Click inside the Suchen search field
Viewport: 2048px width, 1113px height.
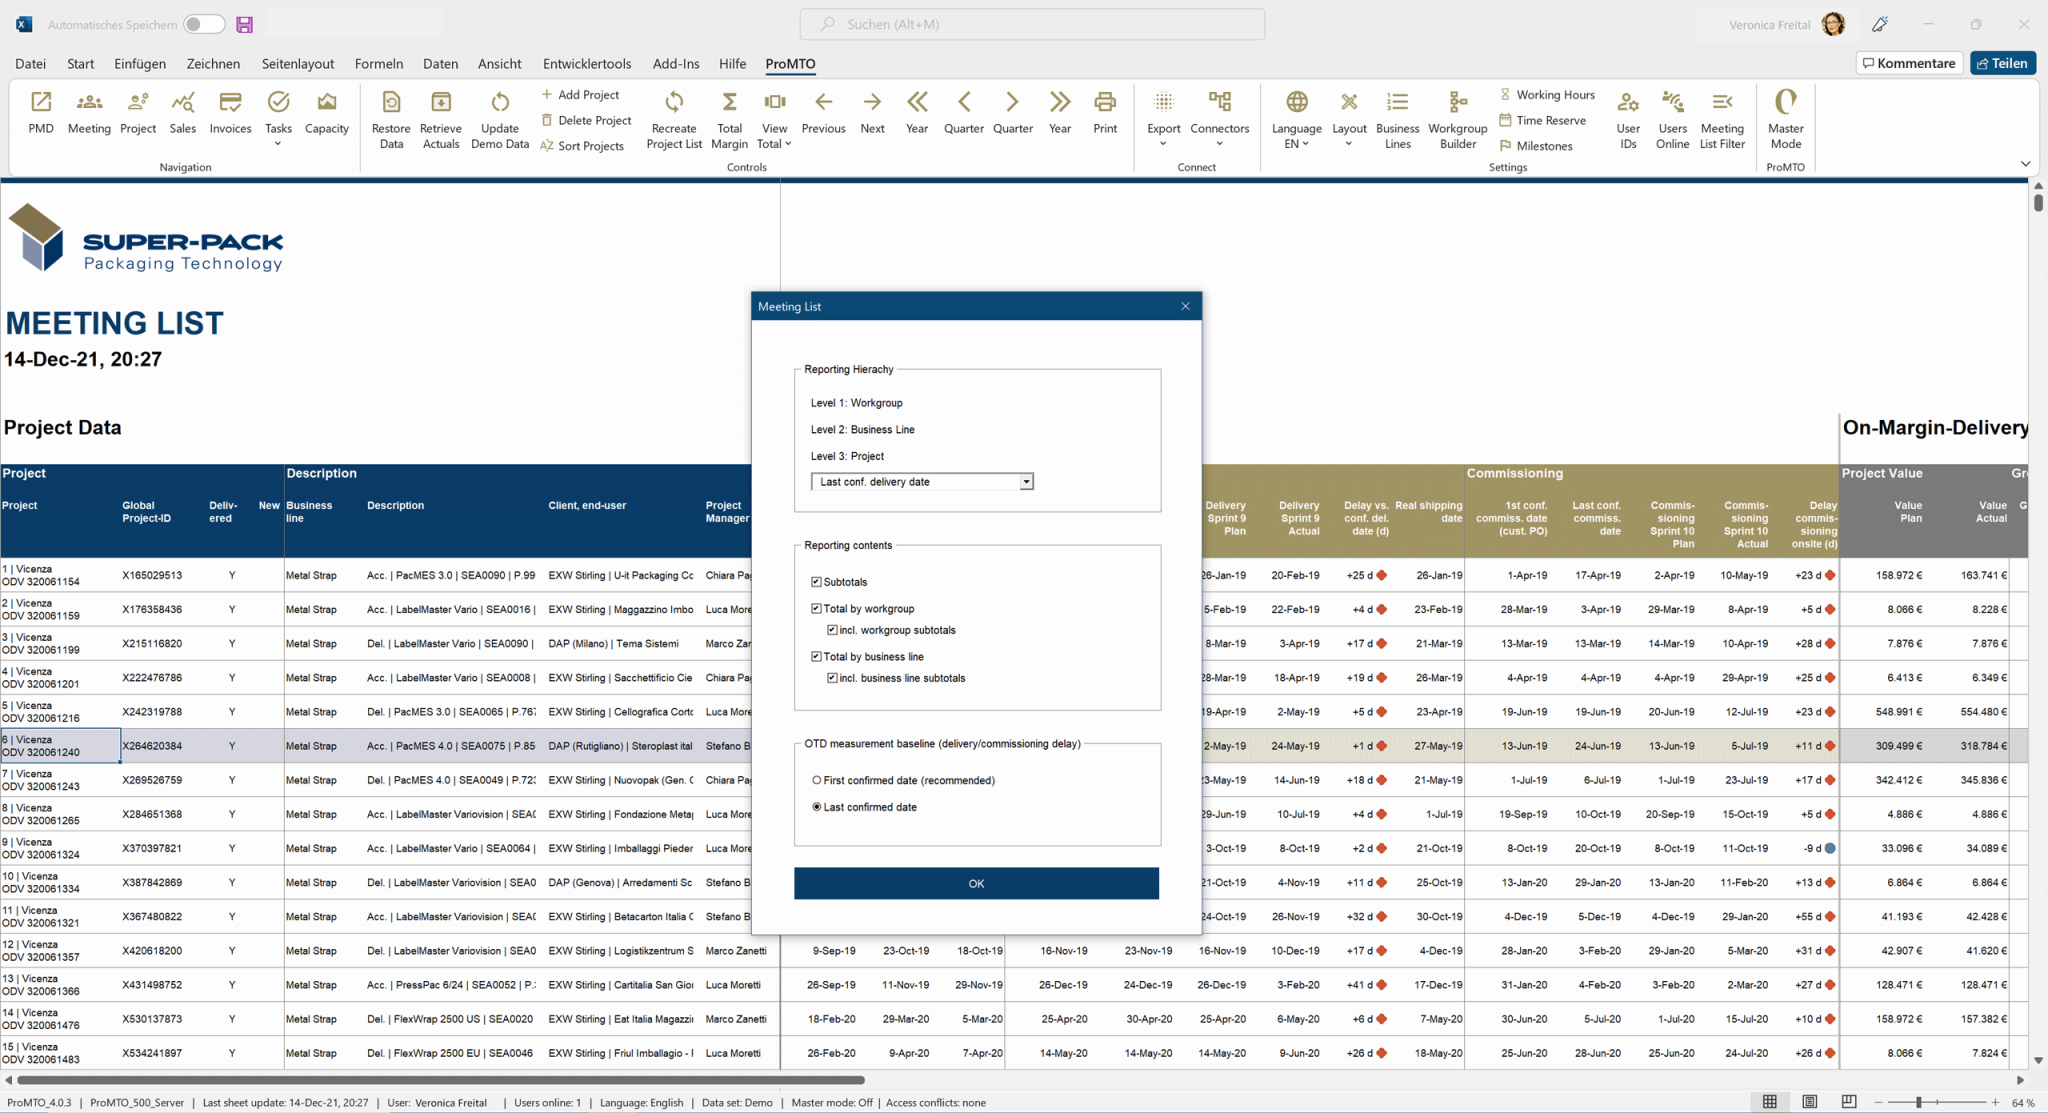coord(1032,23)
